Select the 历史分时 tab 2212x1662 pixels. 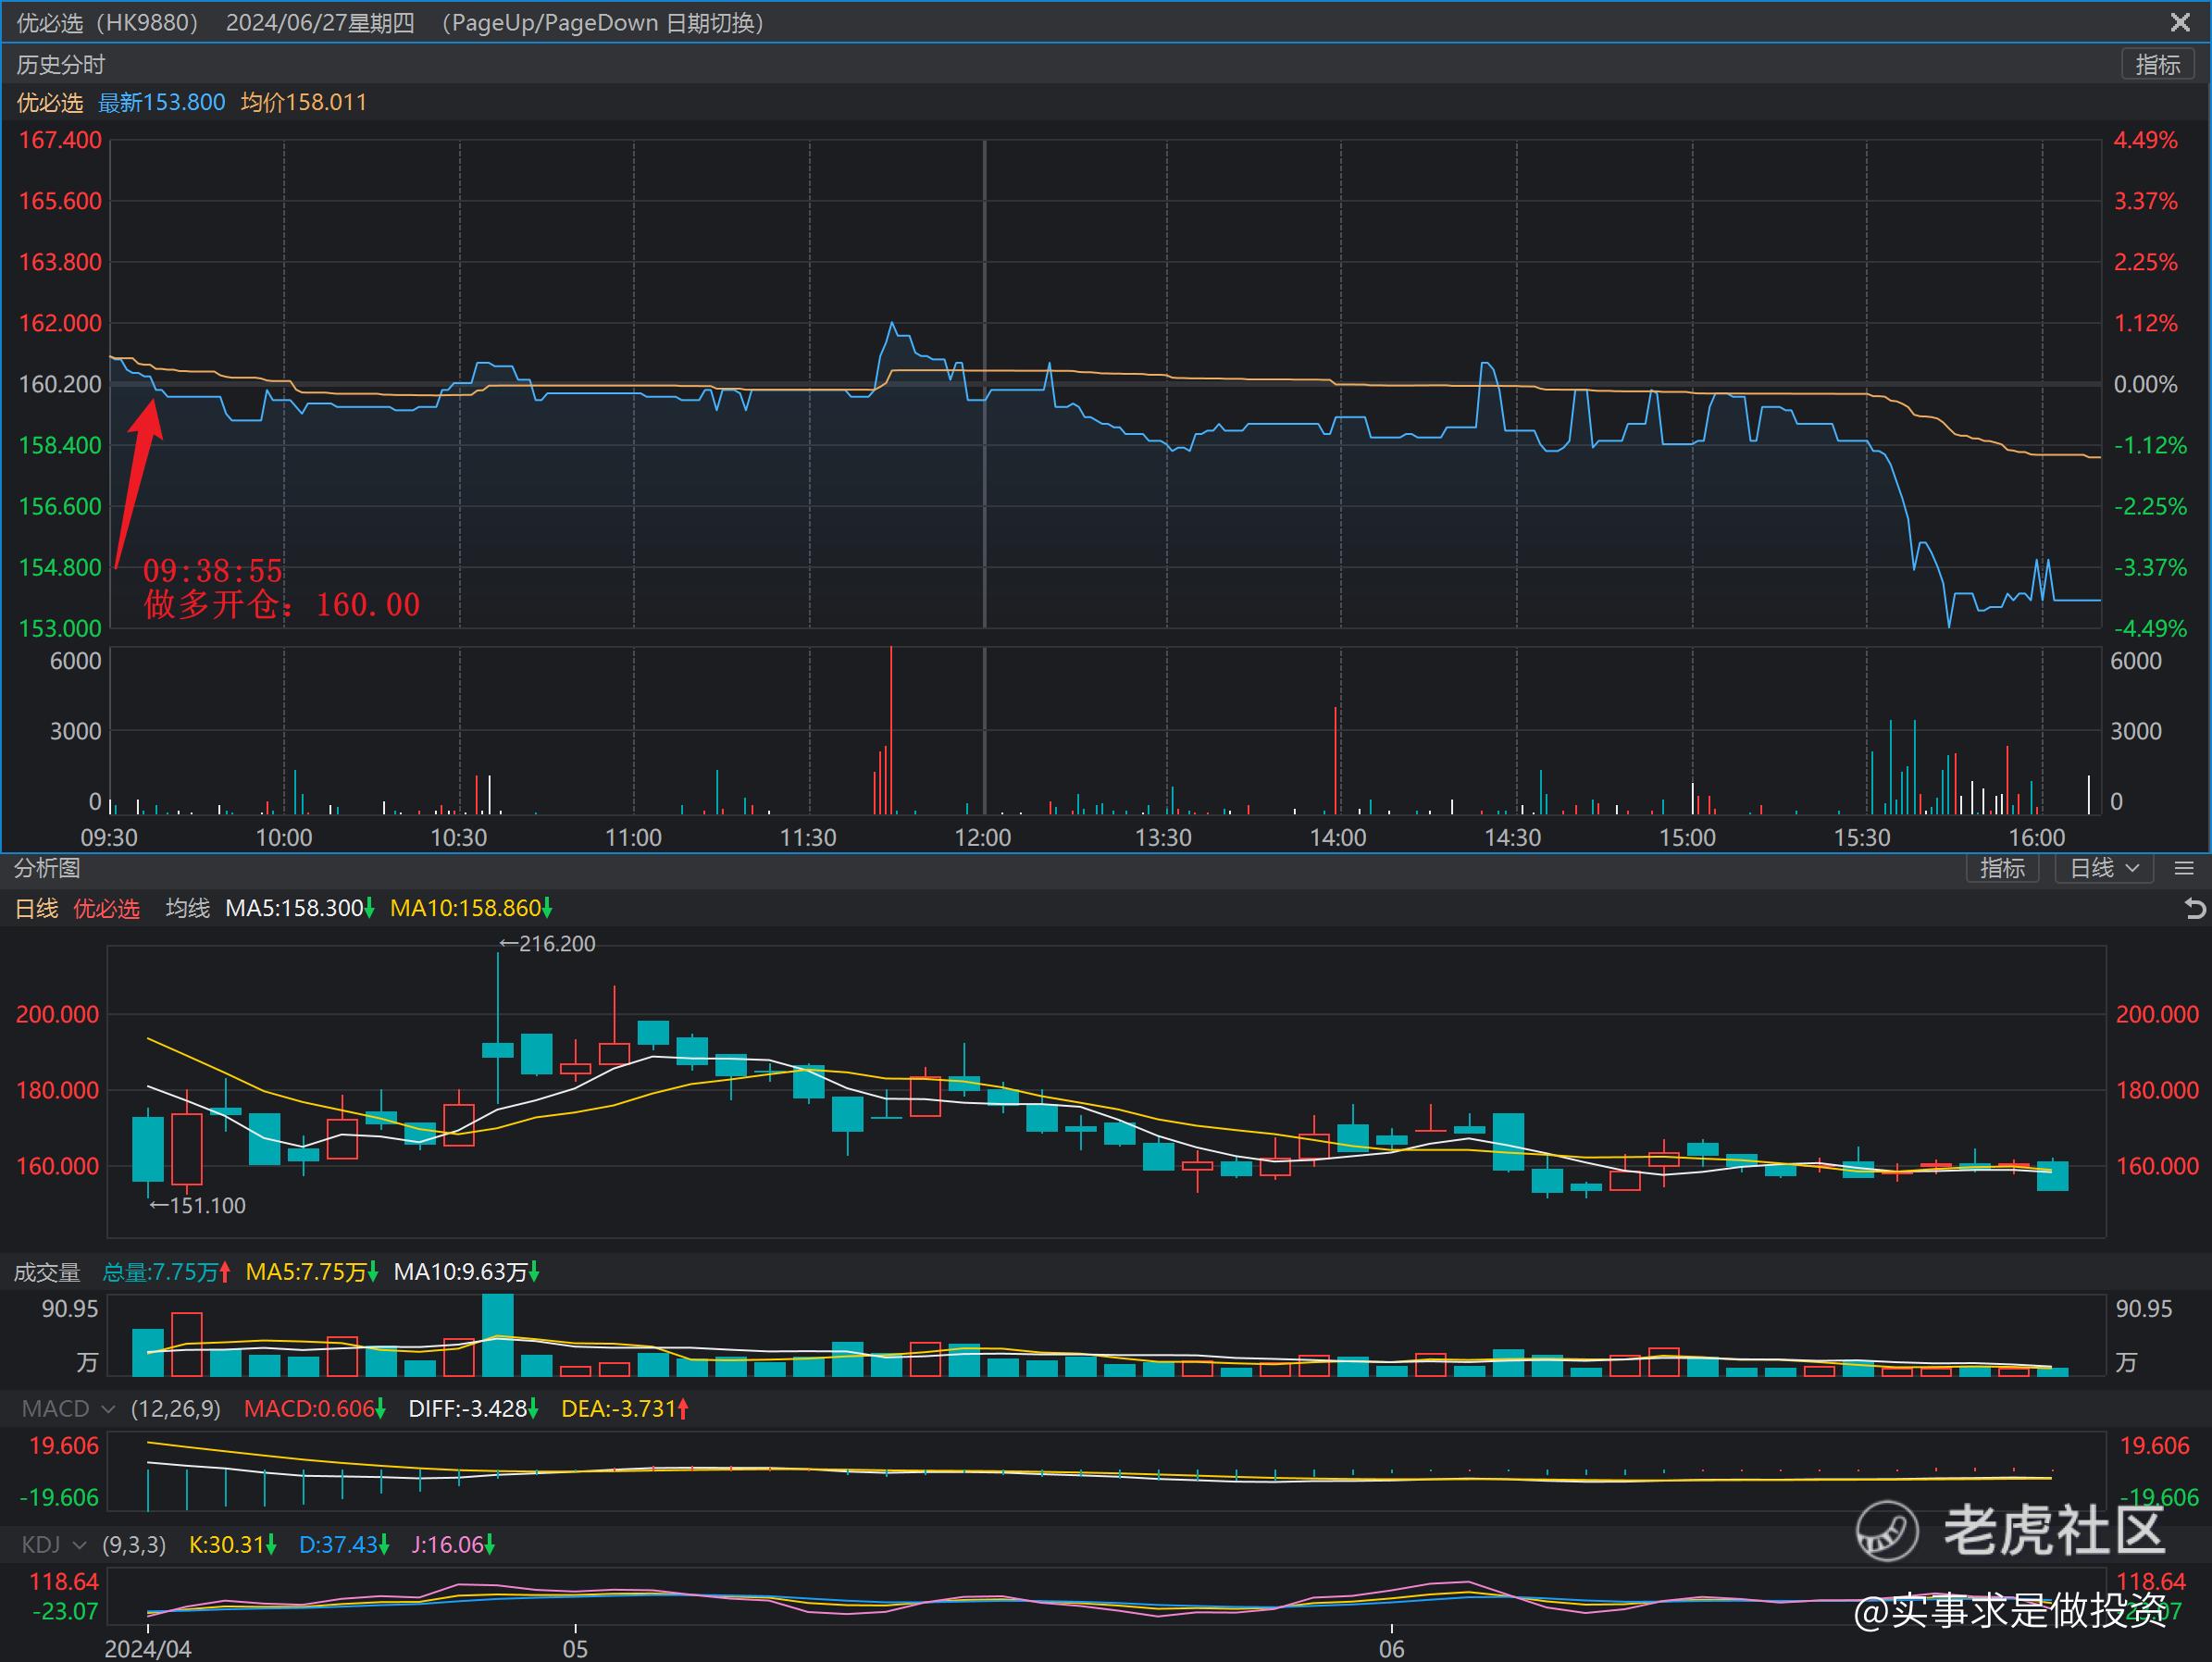click(61, 65)
